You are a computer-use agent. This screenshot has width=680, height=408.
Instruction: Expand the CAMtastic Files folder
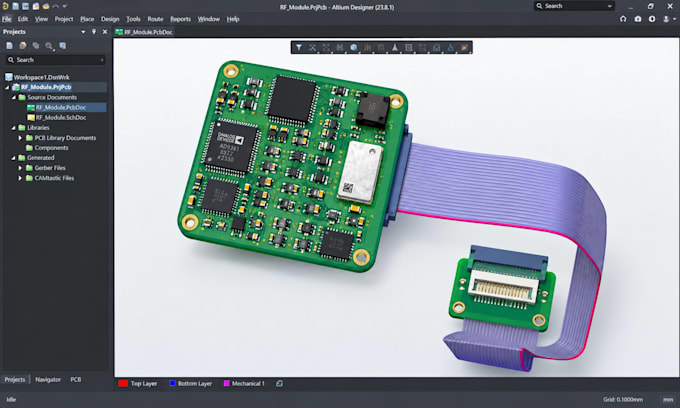click(x=20, y=178)
